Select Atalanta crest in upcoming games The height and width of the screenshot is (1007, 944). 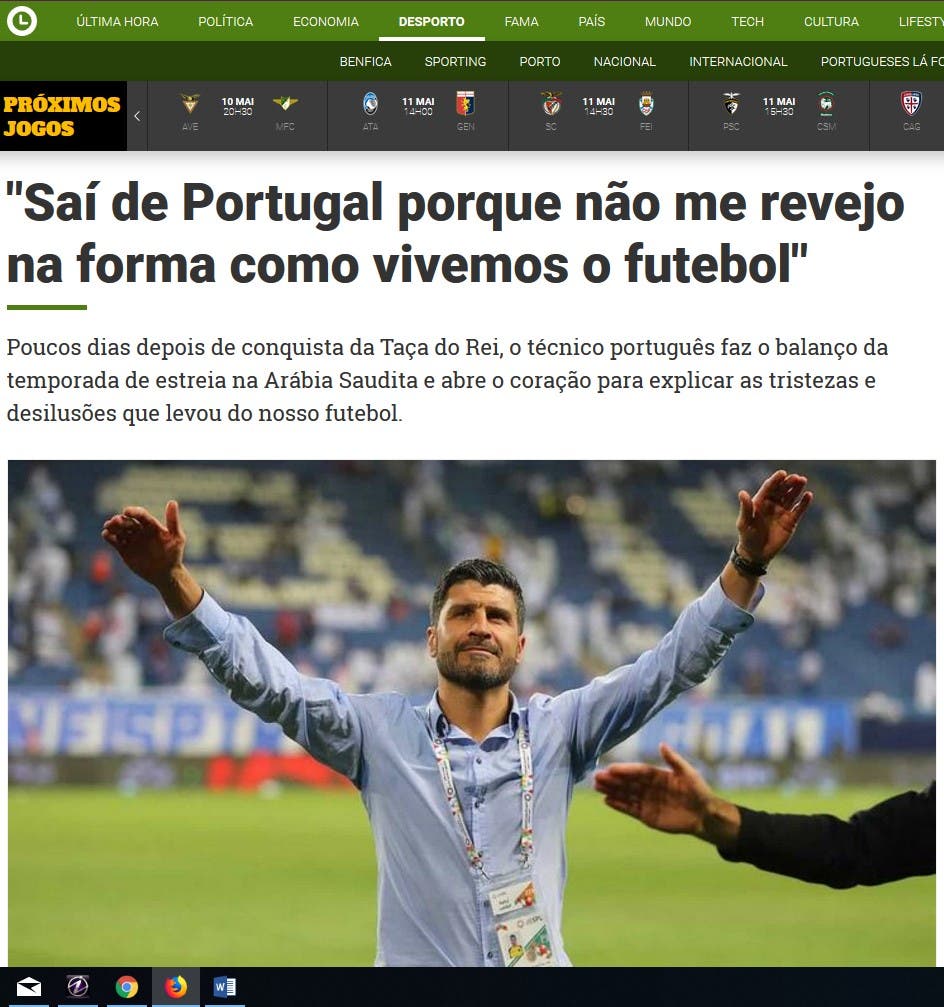[x=371, y=104]
